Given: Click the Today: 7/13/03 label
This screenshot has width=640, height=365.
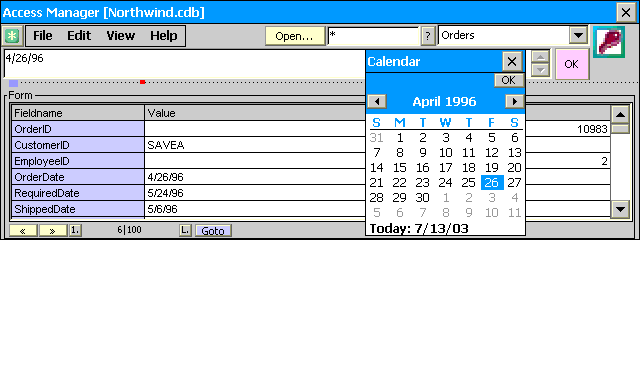Looking at the screenshot, I should tap(419, 228).
